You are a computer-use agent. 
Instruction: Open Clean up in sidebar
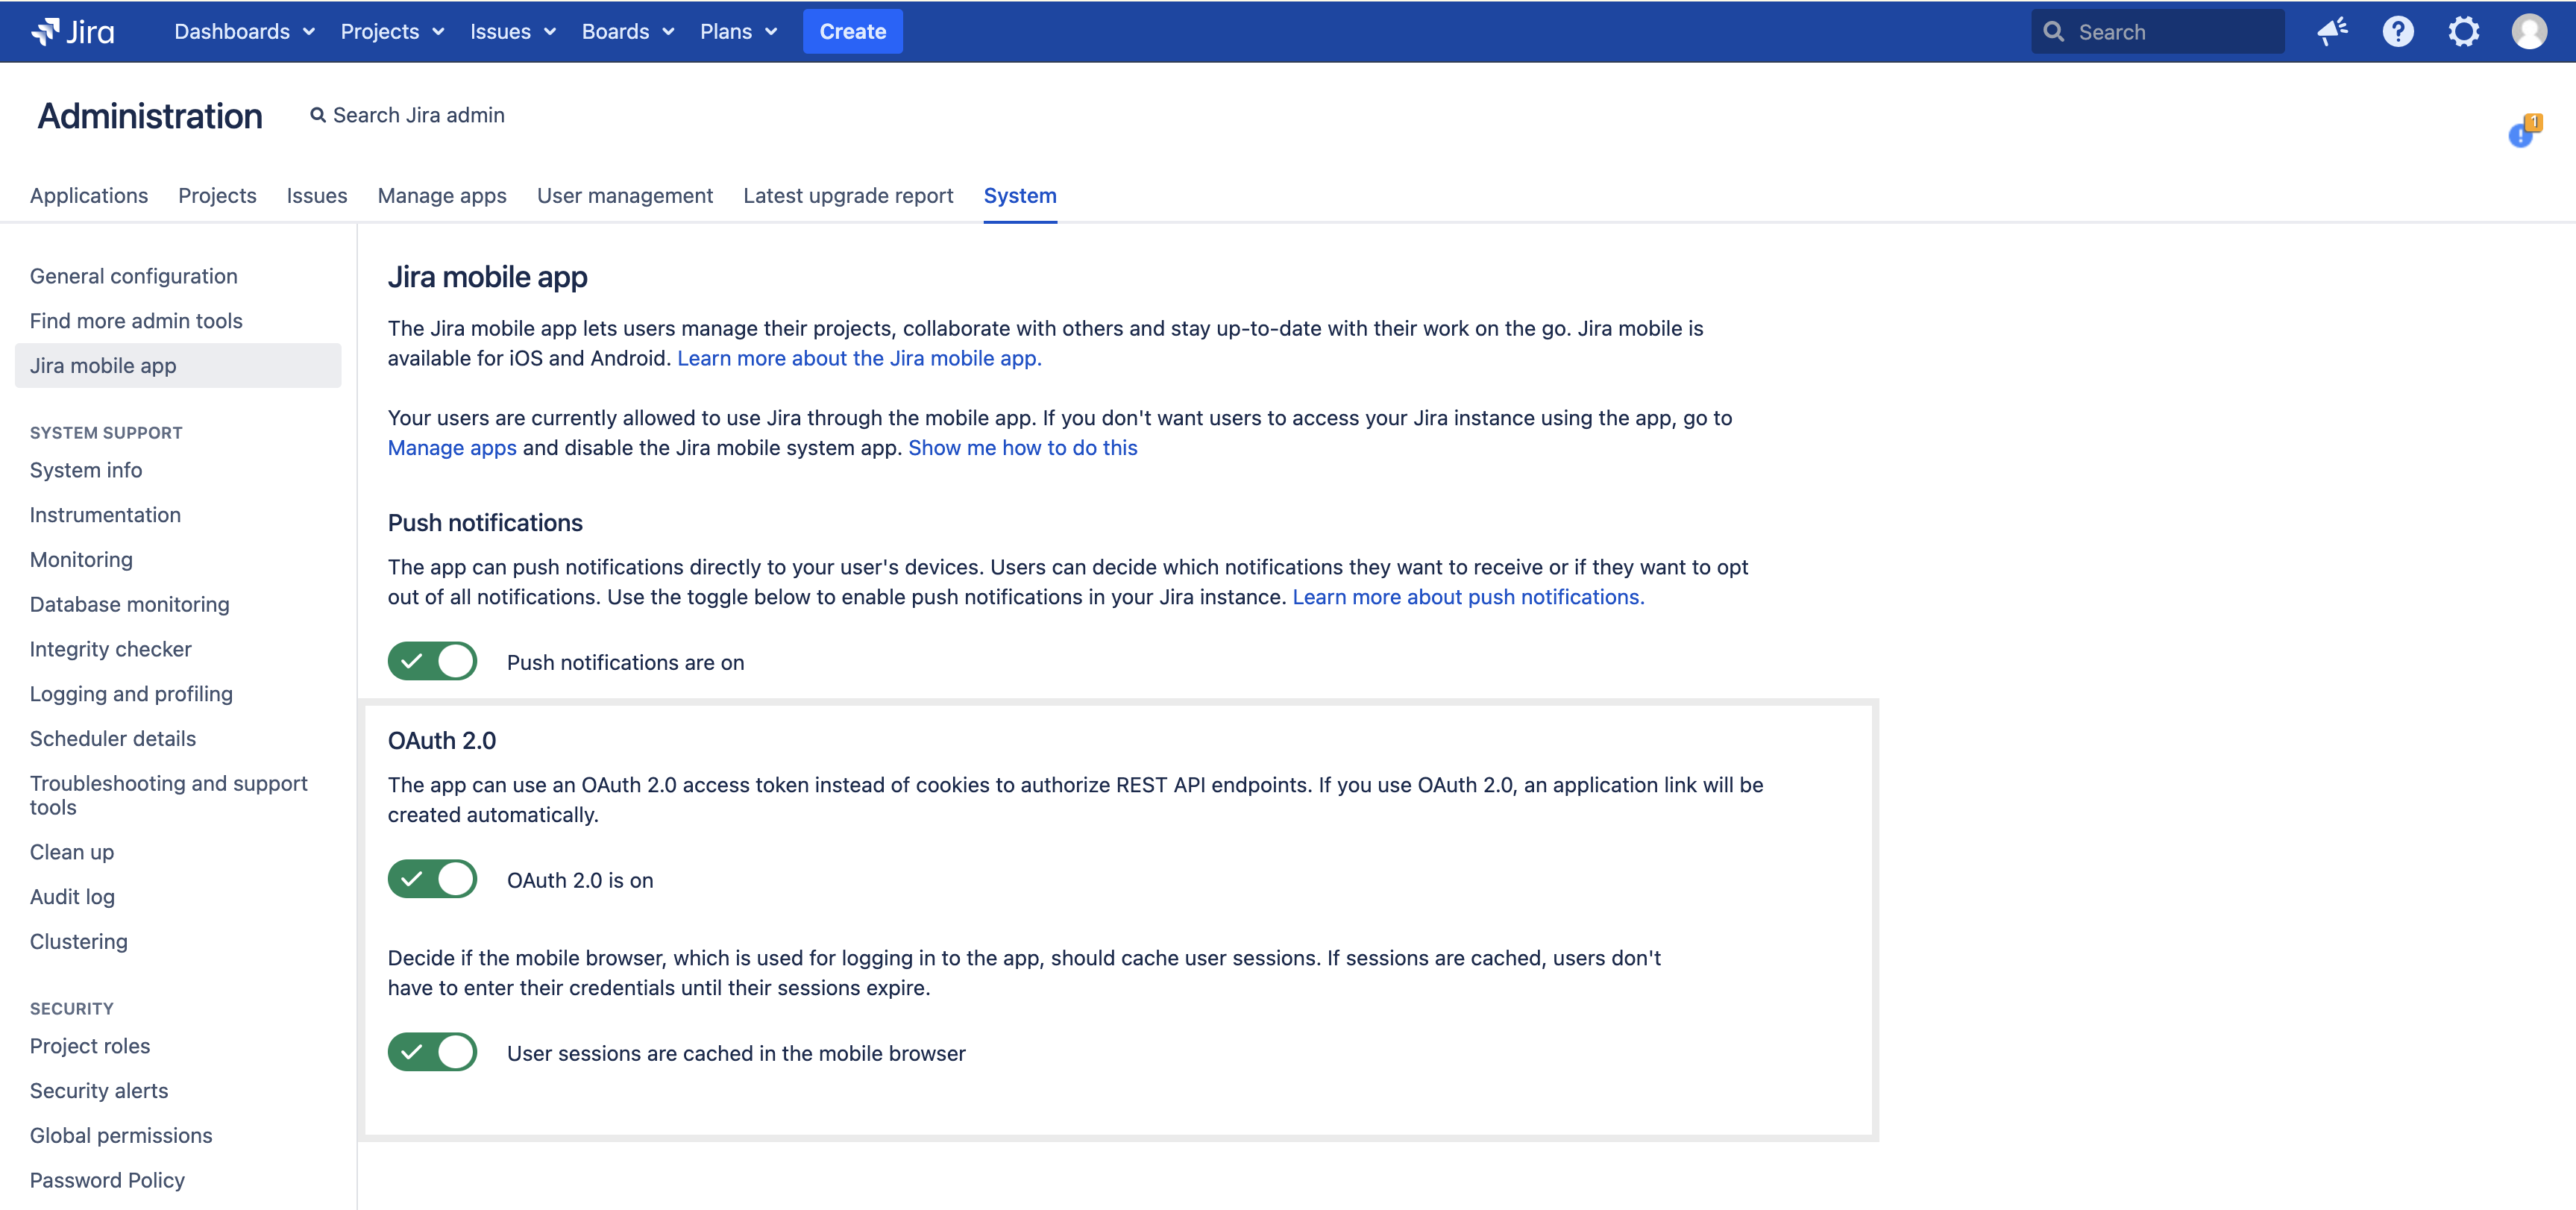pos(72,852)
